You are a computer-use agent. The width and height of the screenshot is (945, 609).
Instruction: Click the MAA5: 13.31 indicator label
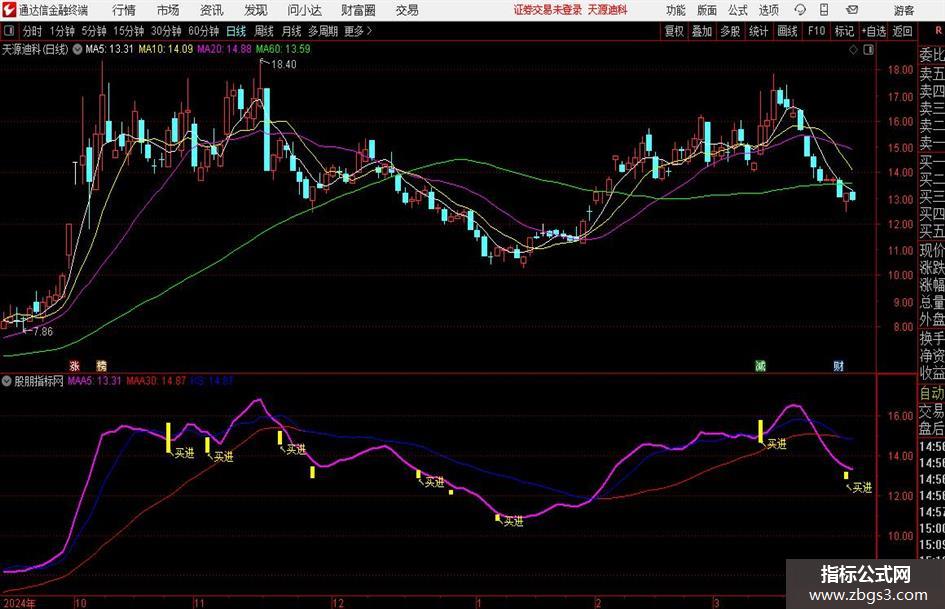95,381
